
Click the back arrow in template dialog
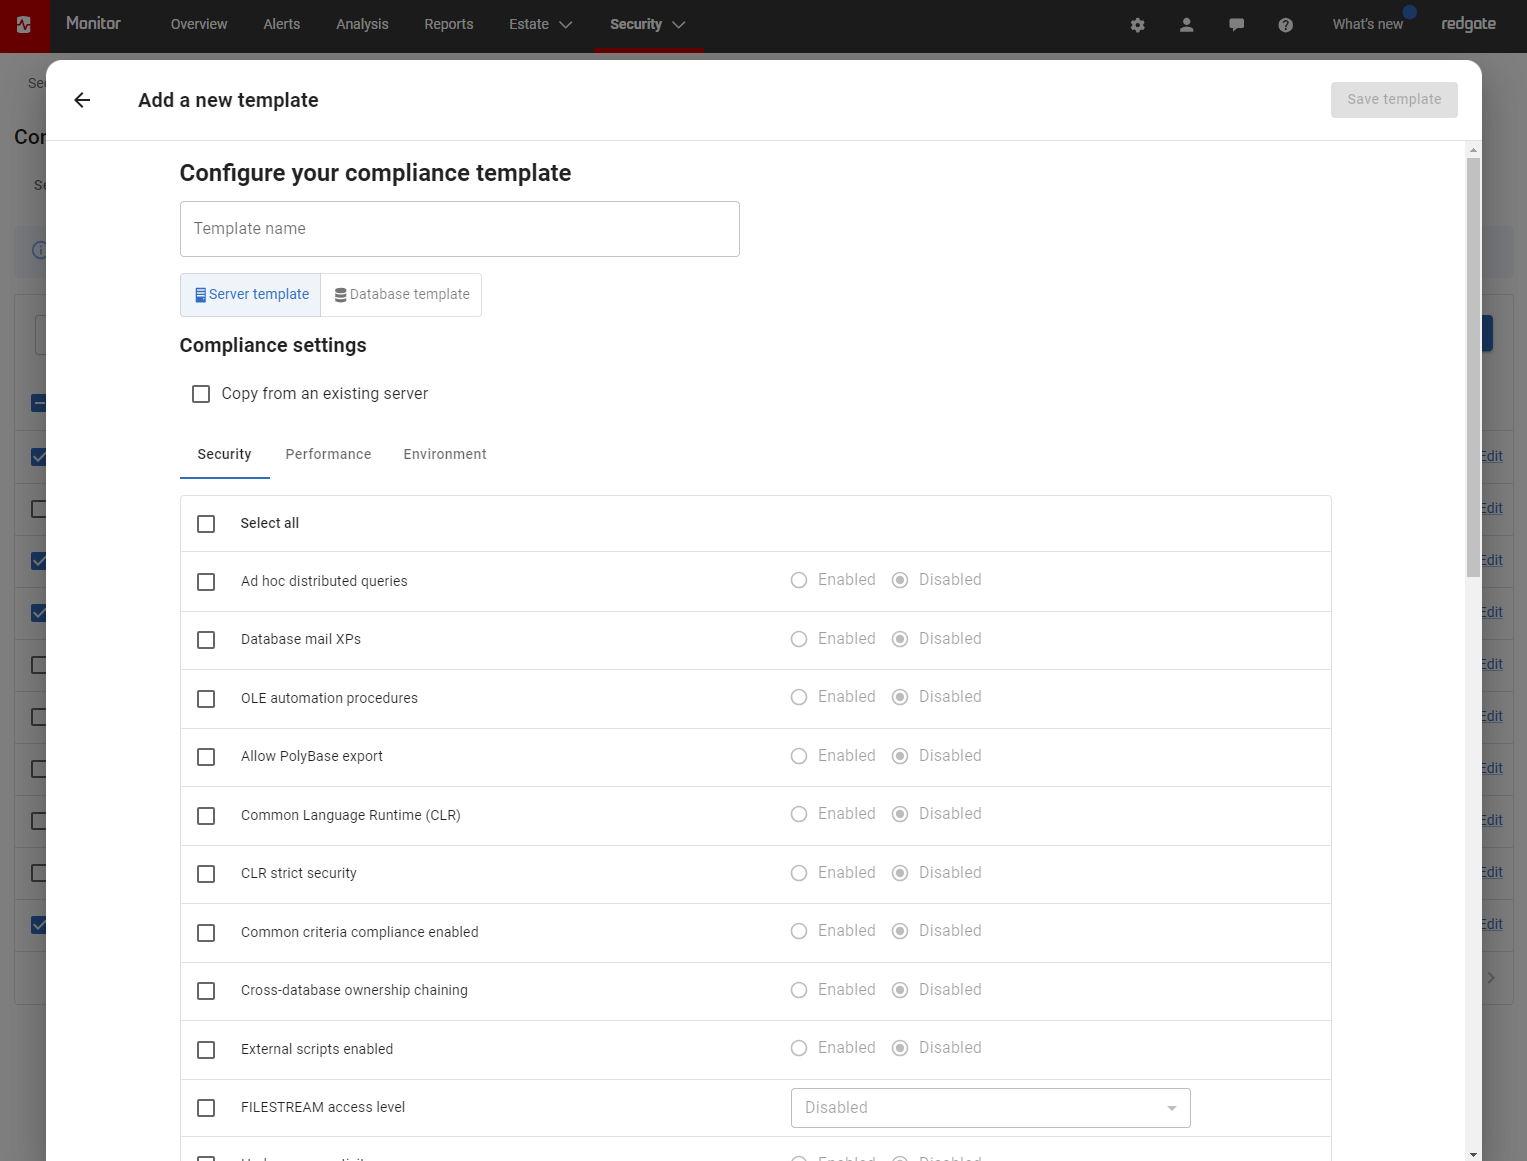click(82, 100)
